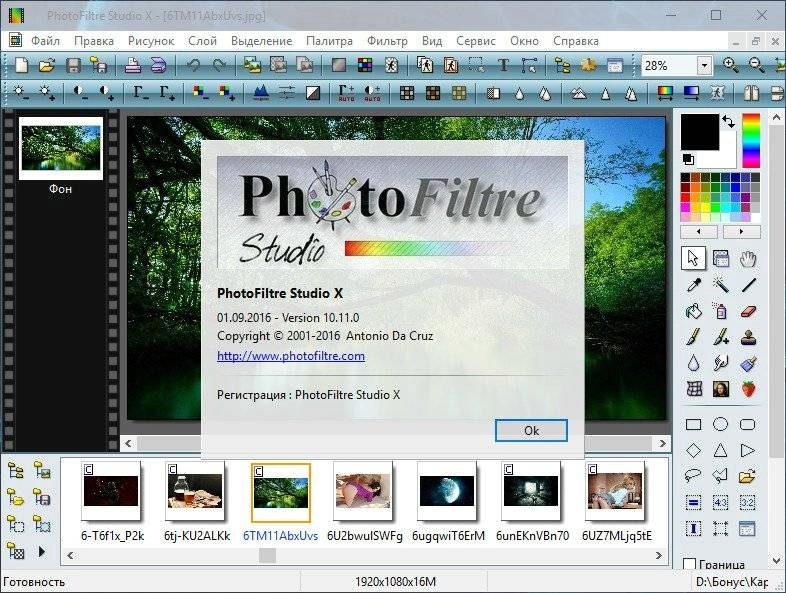Image resolution: width=786 pixels, height=593 pixels.
Task: Select the Clone Stamp tool
Action: [748, 337]
